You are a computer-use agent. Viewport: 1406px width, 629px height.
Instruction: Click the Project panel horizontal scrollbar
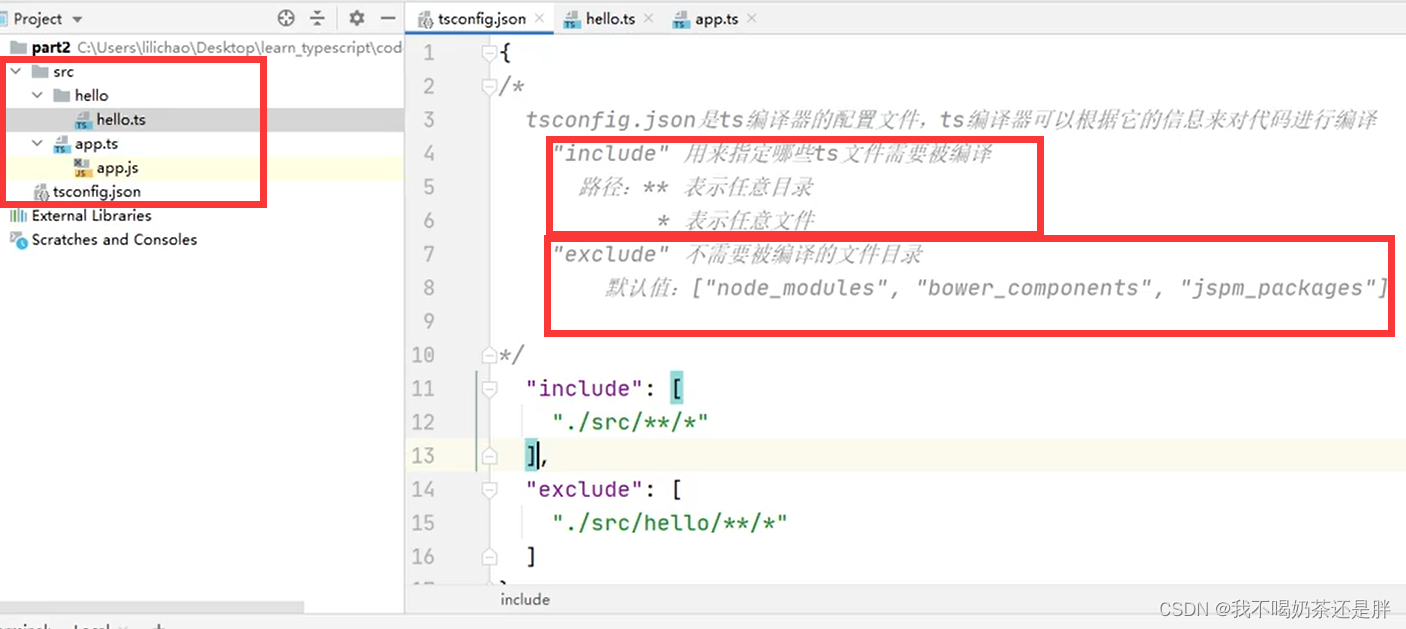[152, 607]
